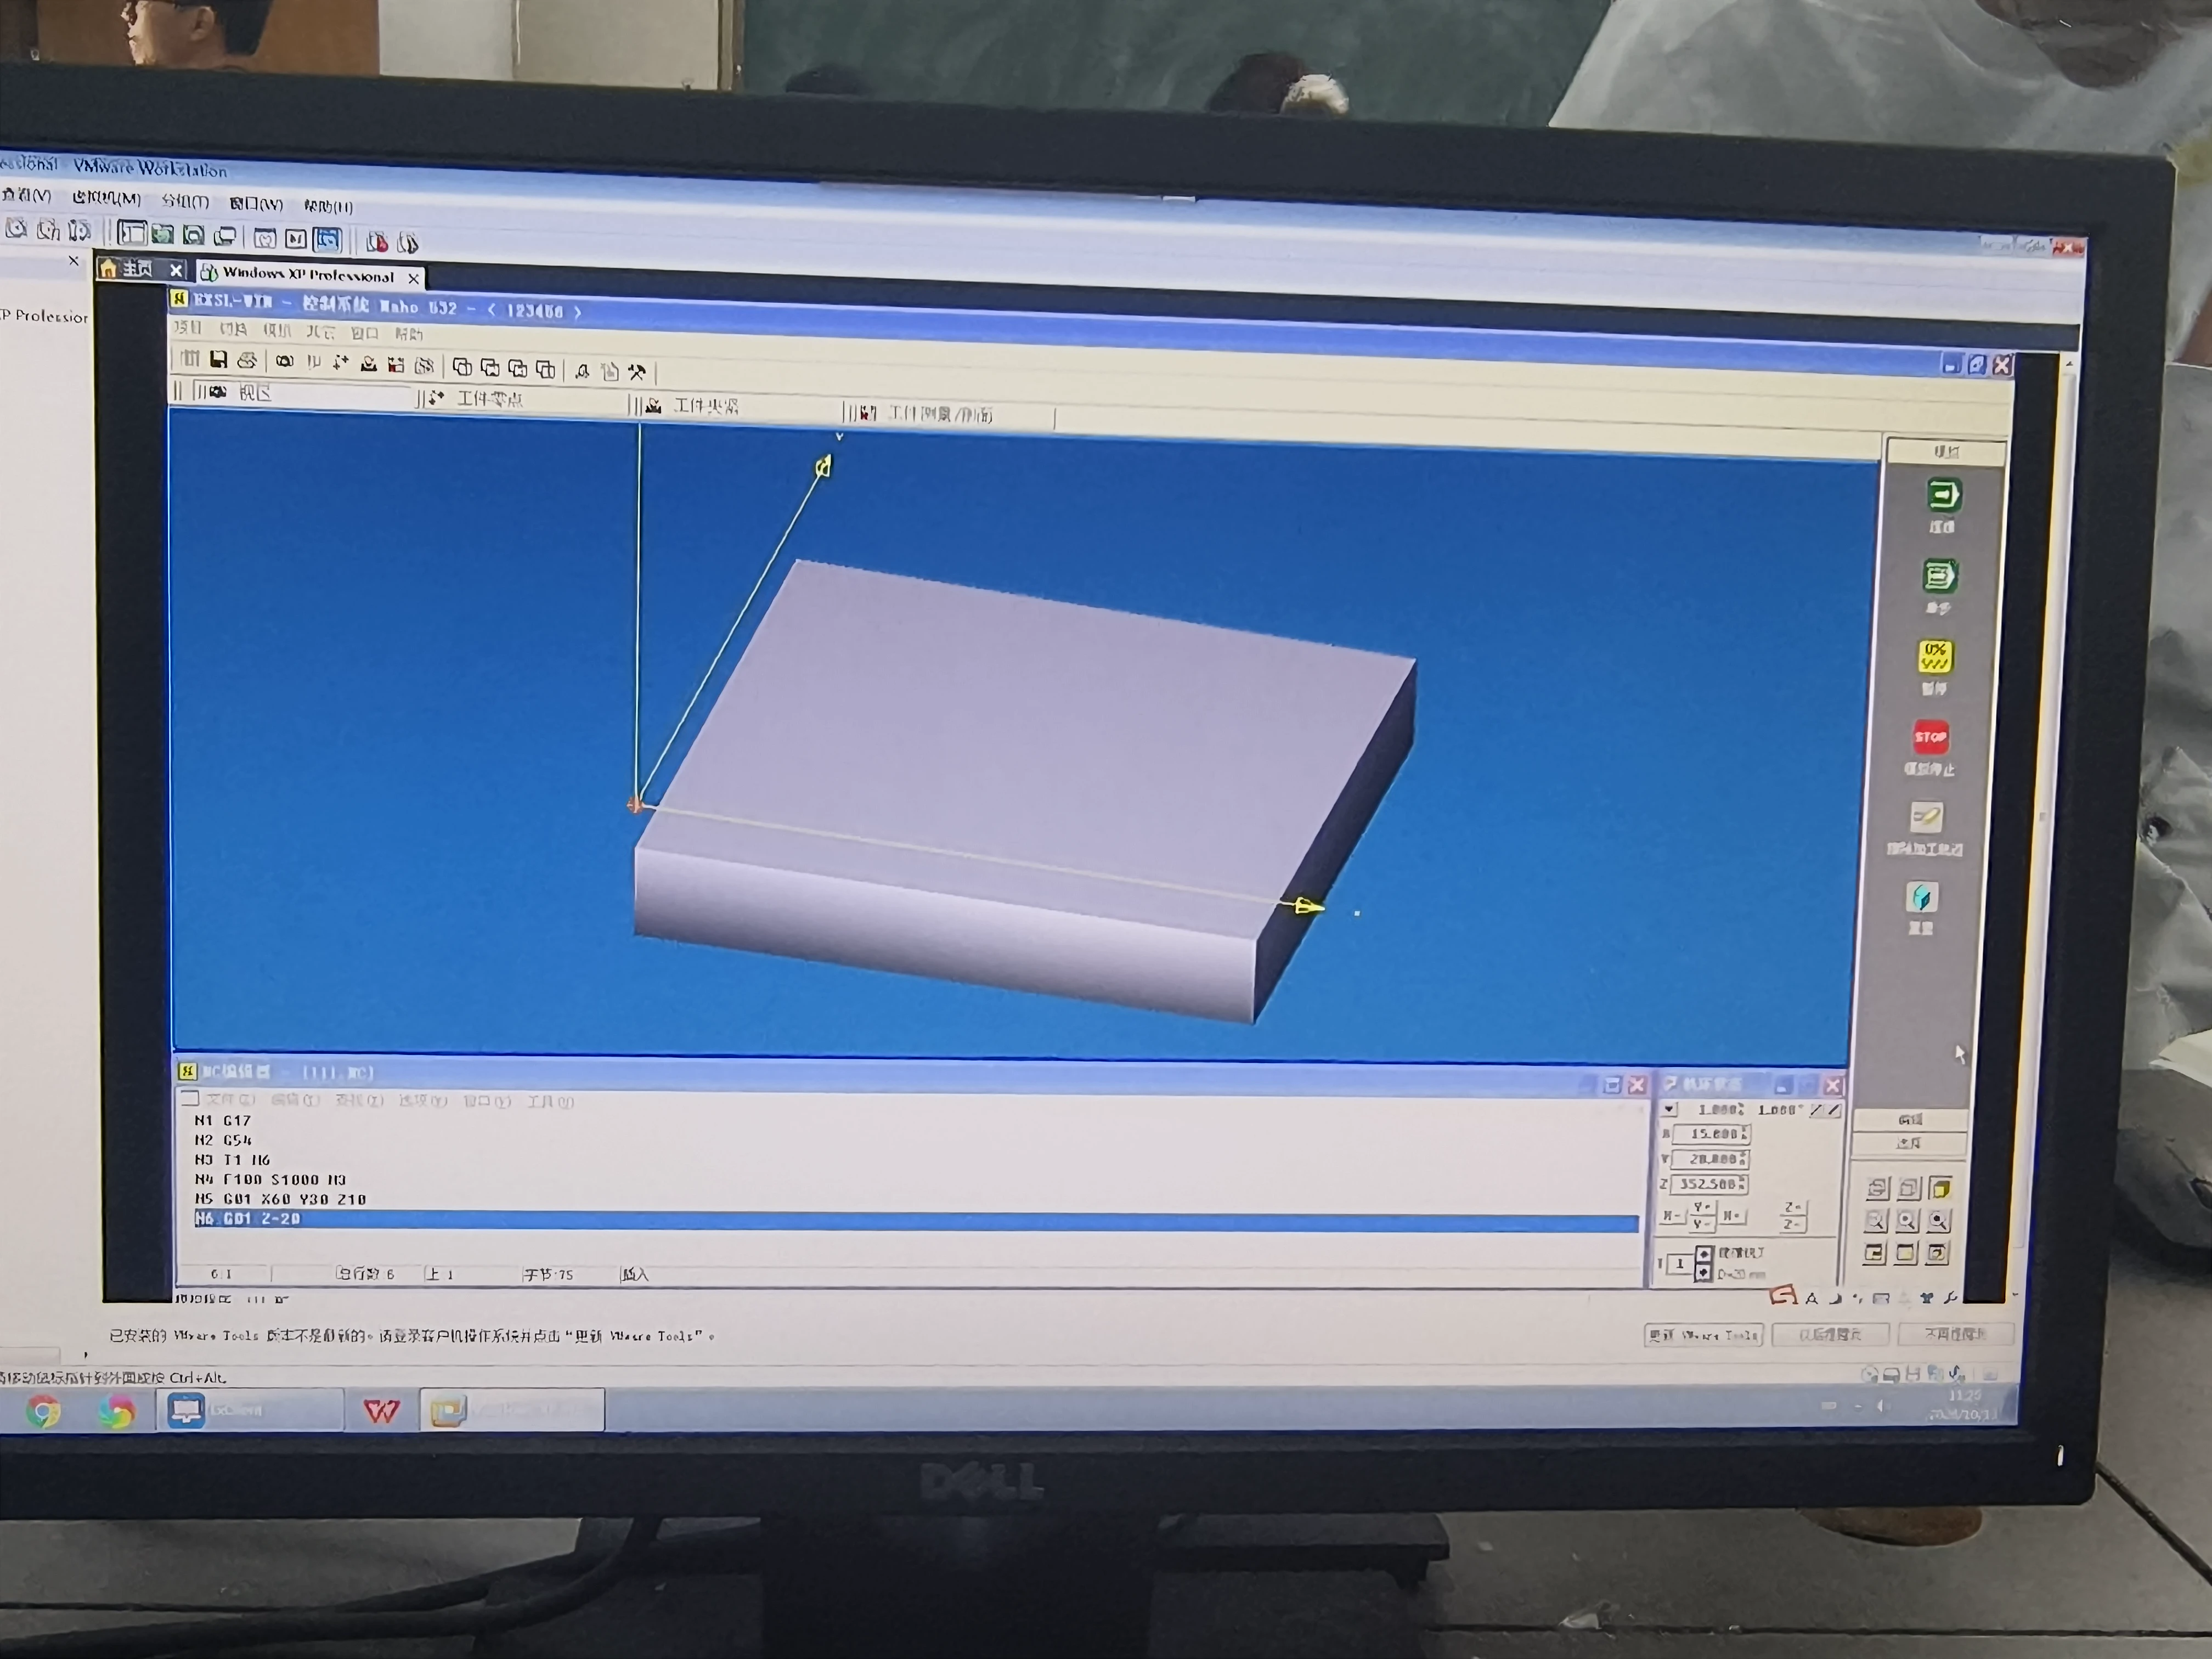The height and width of the screenshot is (1659, 2212).
Task: Open the dropdown arrow in position panel
Action: 1670,1109
